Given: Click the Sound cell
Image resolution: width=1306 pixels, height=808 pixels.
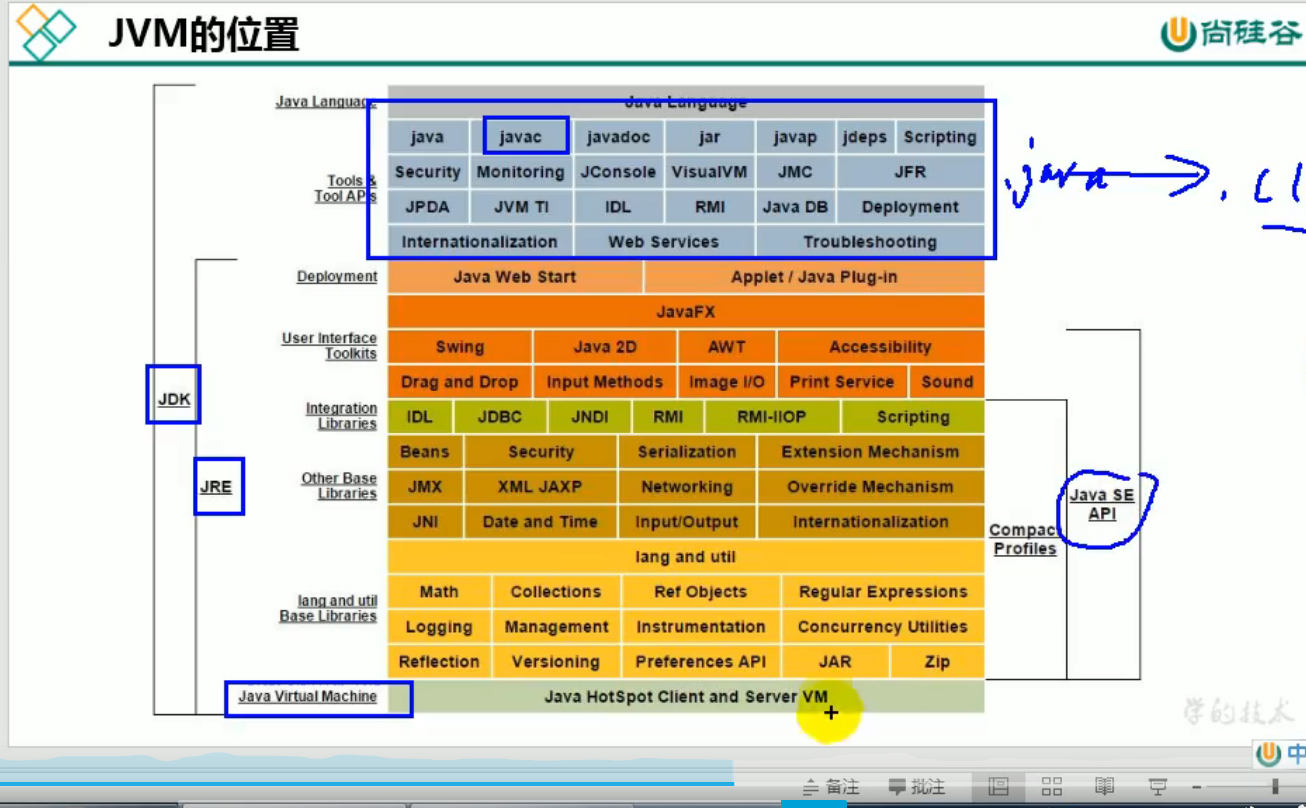Looking at the screenshot, I should 947,382.
